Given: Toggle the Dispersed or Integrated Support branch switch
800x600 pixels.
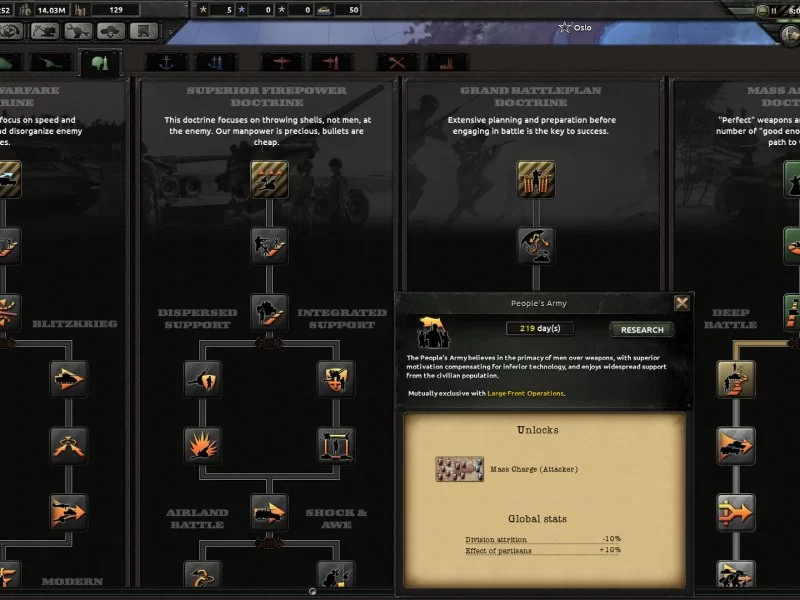Looking at the screenshot, I should 269,343.
